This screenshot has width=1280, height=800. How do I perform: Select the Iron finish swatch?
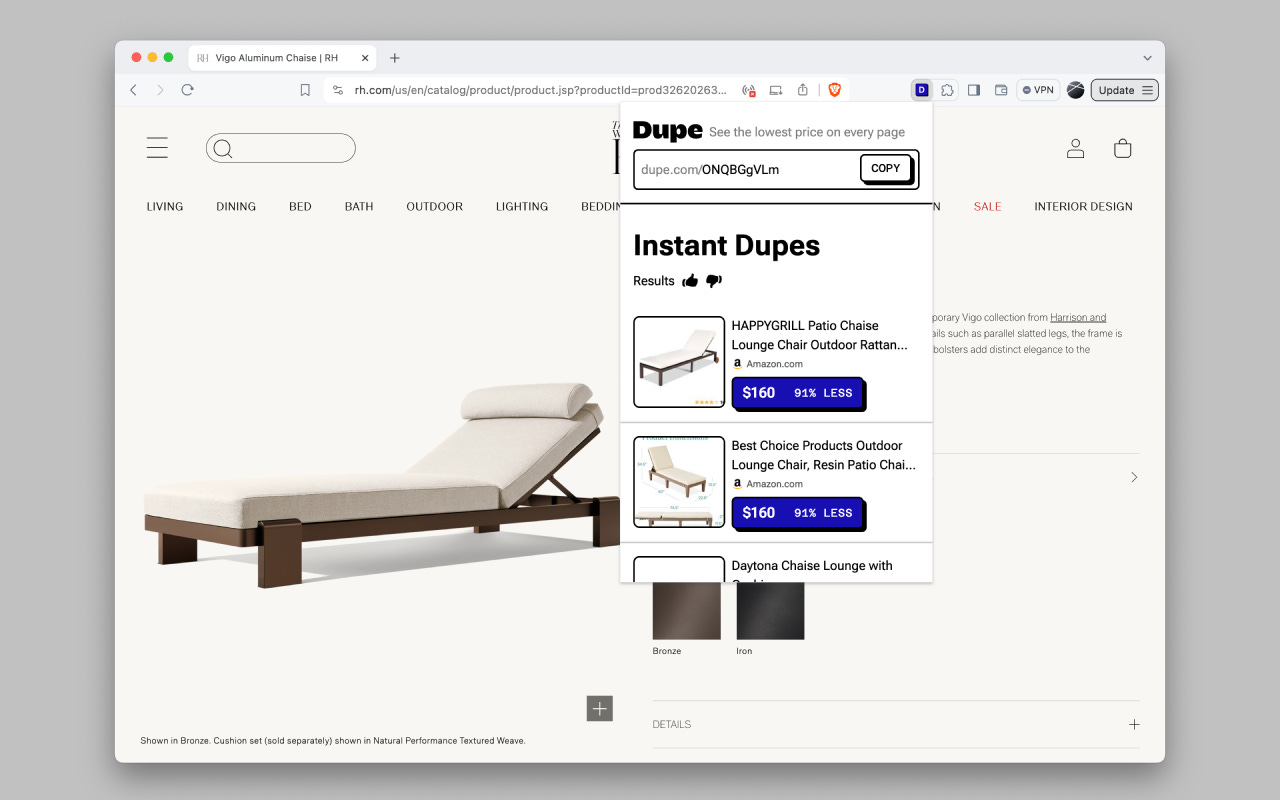click(x=770, y=610)
